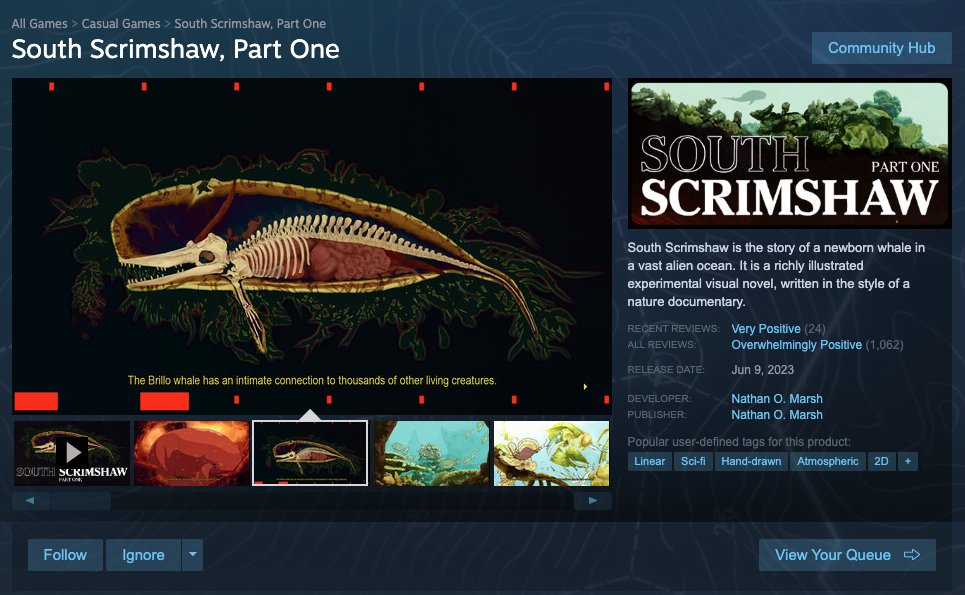This screenshot has width=965, height=595.
Task: Click 'Popular user-defined tags for this product' label
Action: pos(739,442)
